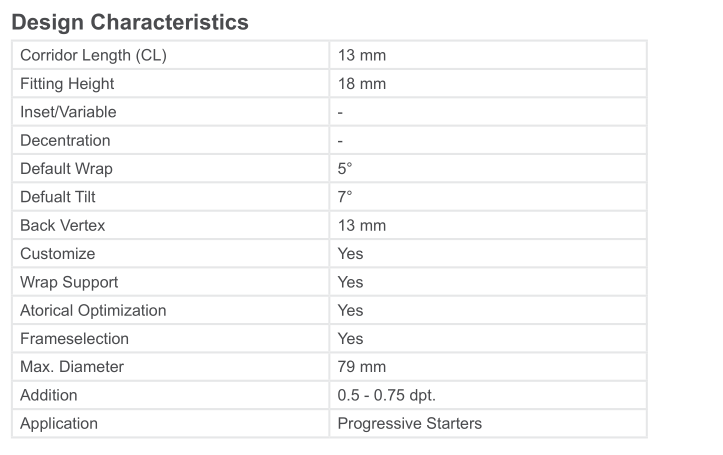Click the 0.5 - 0.75 dpt. addition value

tap(386, 396)
